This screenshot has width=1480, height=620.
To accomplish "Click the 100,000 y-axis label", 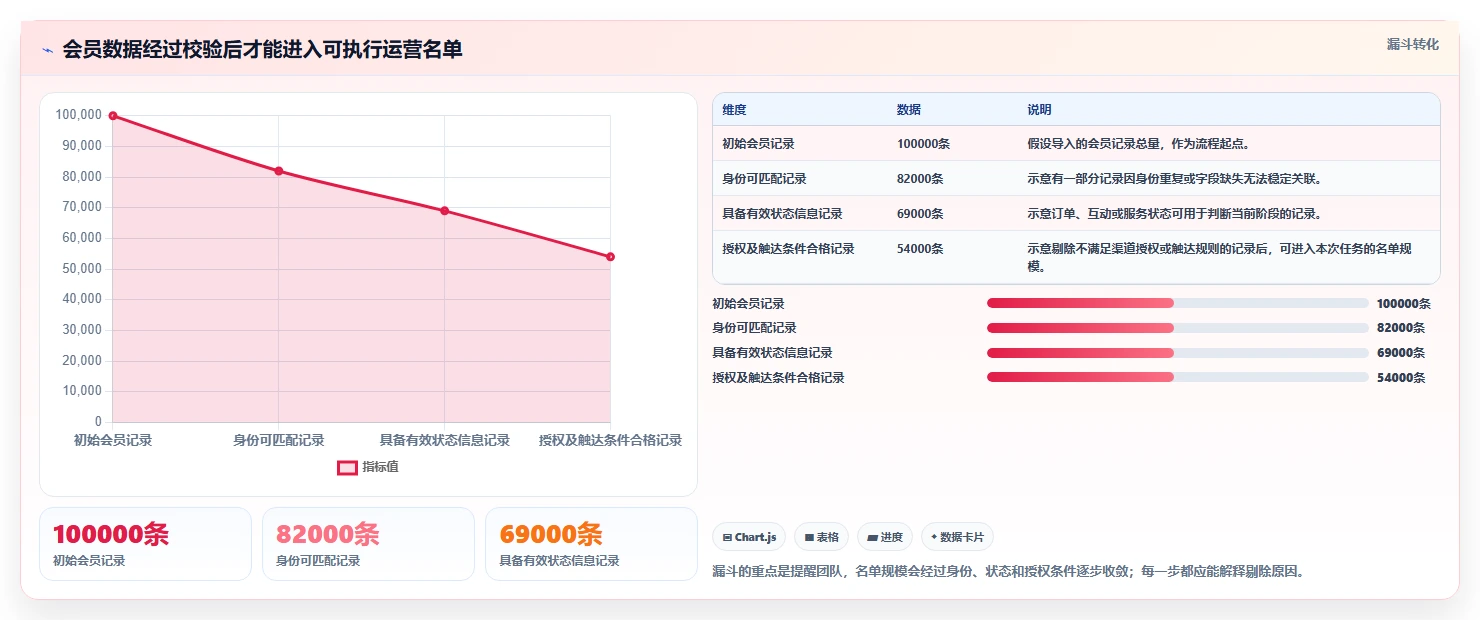I will tap(79, 115).
